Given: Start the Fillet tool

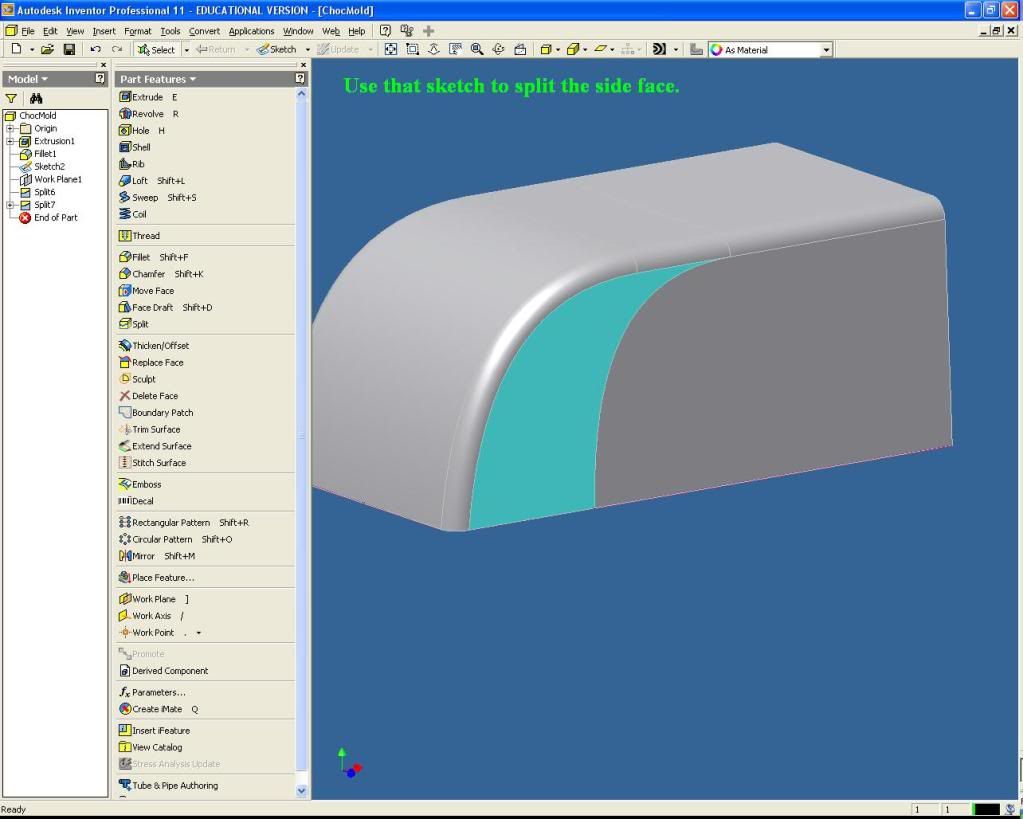Looking at the screenshot, I should pos(140,257).
